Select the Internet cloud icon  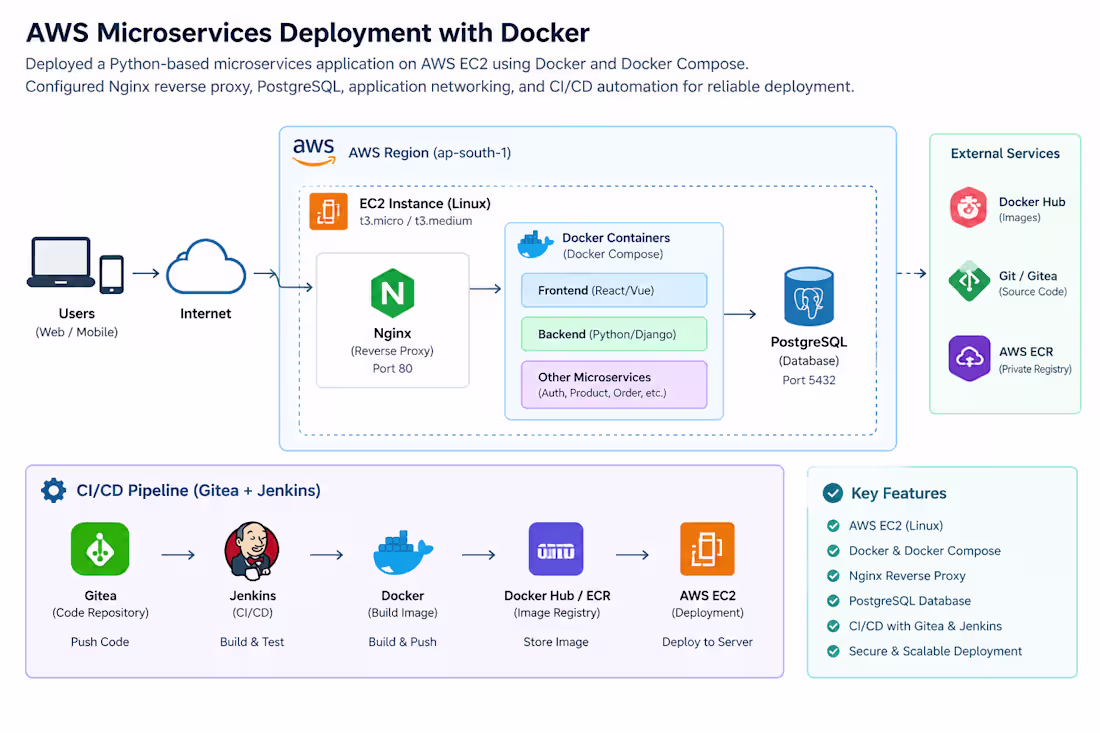click(206, 267)
